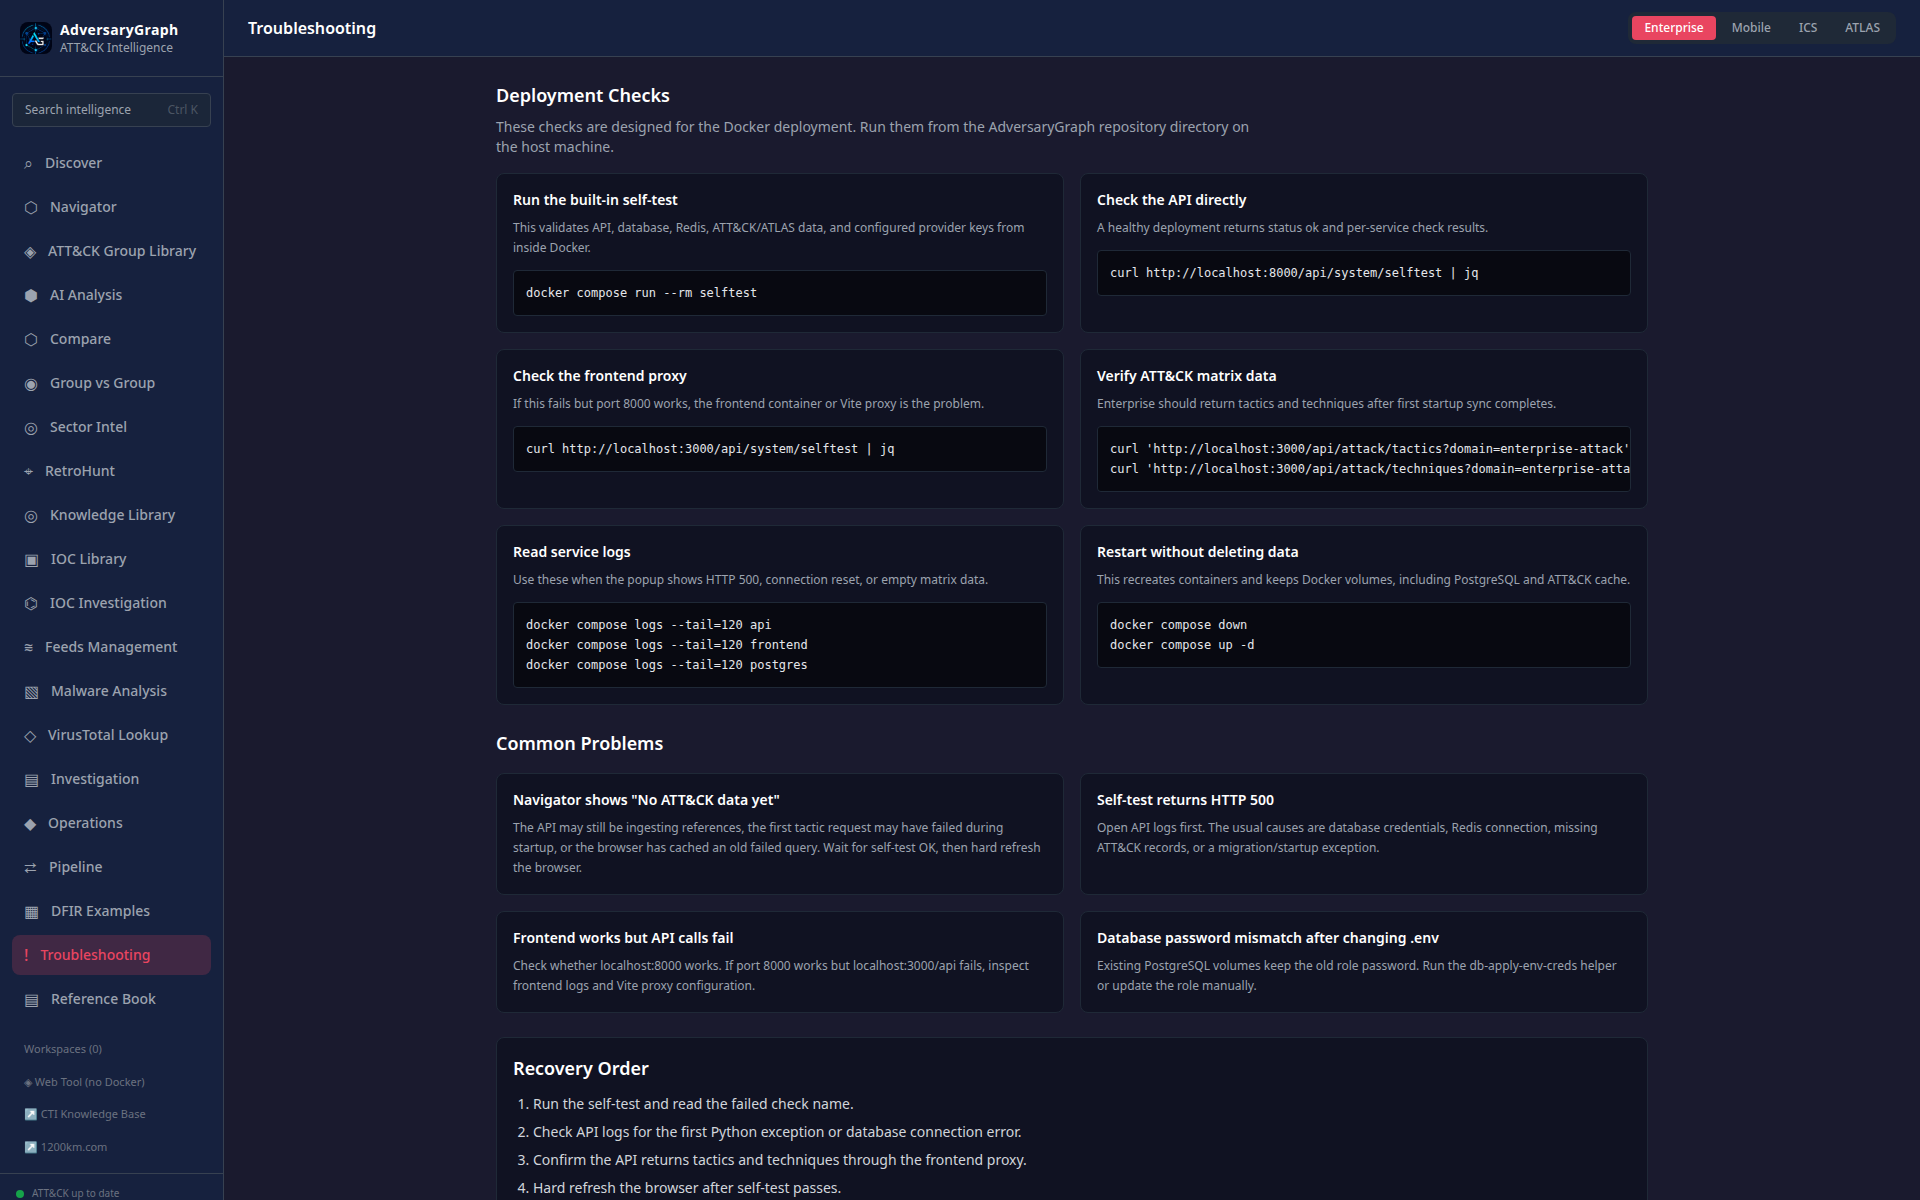The width and height of the screenshot is (1920, 1200).
Task: Open the Navigator page
Action: tap(111, 207)
